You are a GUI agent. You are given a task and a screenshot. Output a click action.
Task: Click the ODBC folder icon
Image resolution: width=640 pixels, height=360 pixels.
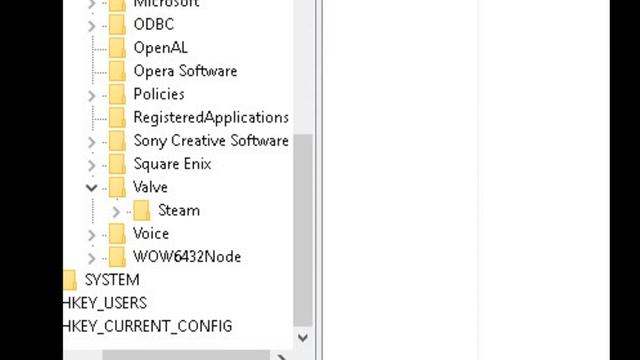117,24
